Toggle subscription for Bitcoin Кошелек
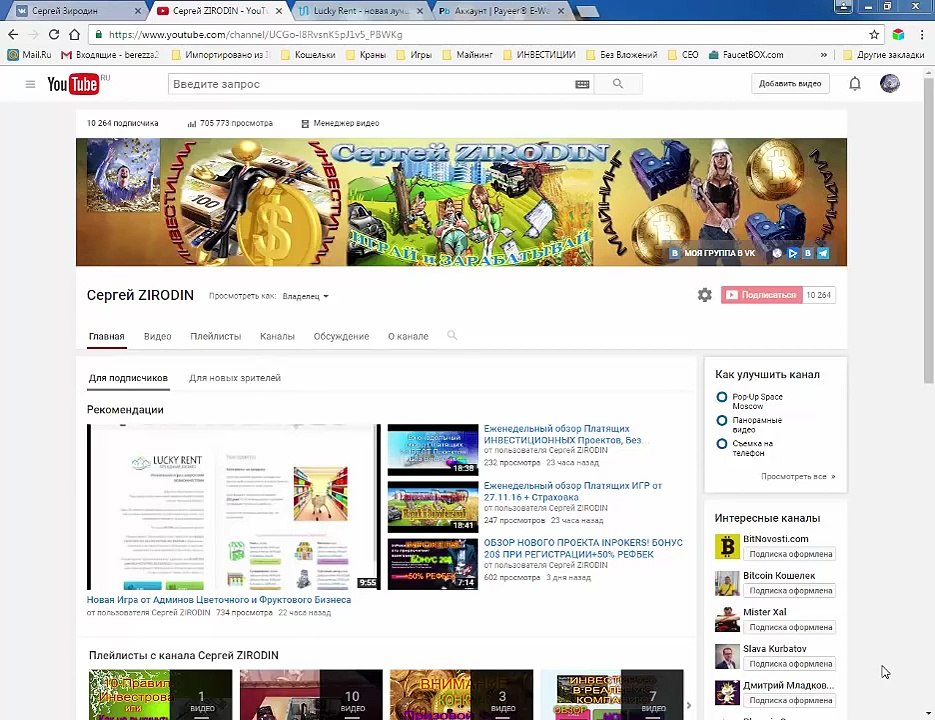This screenshot has width=935, height=720. click(790, 591)
